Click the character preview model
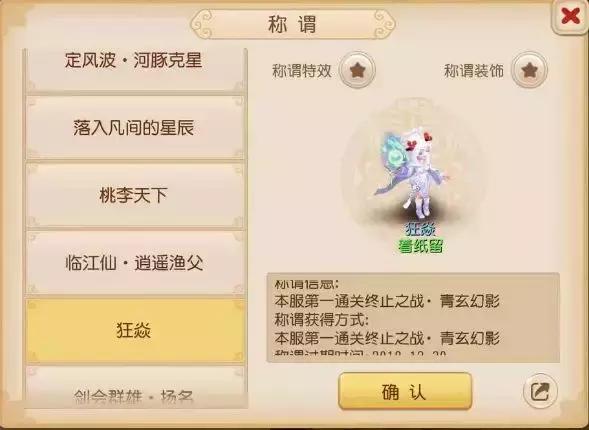Viewport: 589px width, 430px height. (x=413, y=173)
